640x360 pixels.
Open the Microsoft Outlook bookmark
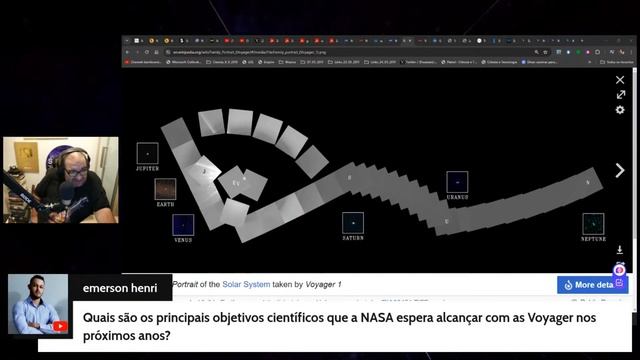[x=184, y=62]
